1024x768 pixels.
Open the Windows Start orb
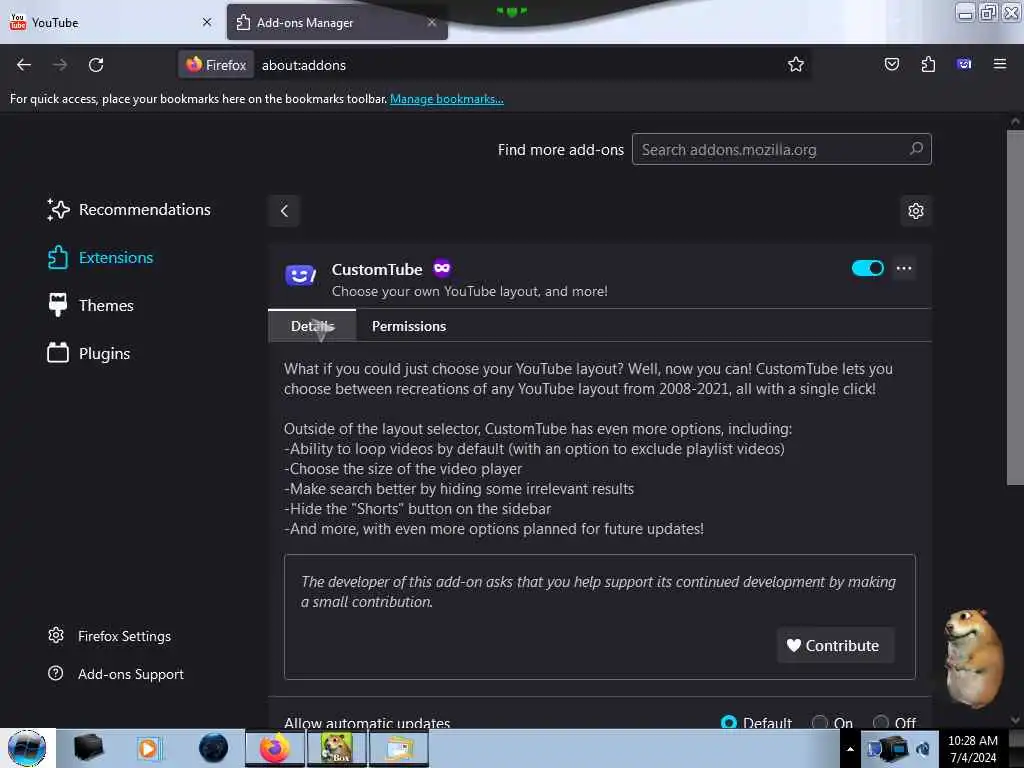click(27, 748)
